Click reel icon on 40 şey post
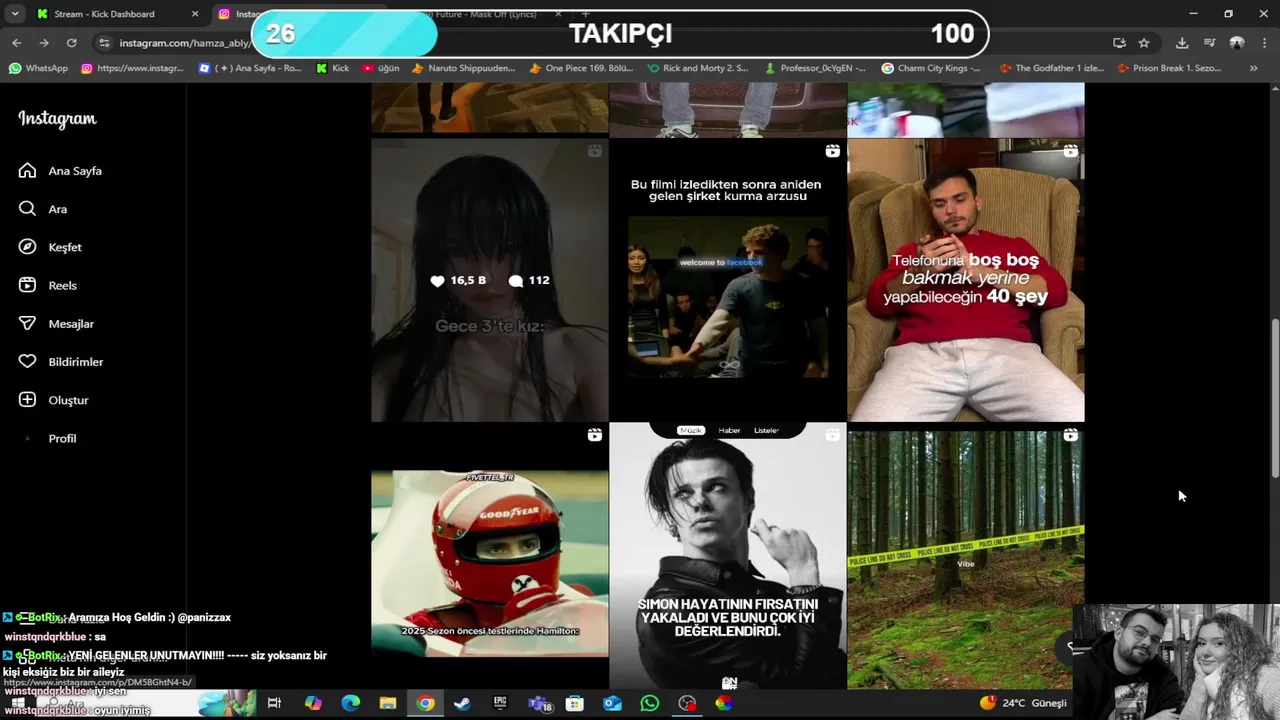This screenshot has height=720, width=1280. (x=1070, y=151)
